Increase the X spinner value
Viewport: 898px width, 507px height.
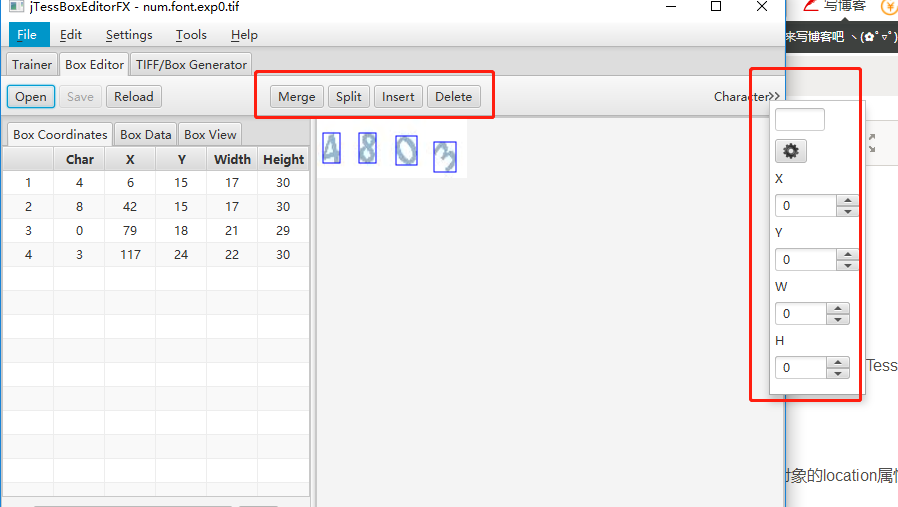pos(847,200)
